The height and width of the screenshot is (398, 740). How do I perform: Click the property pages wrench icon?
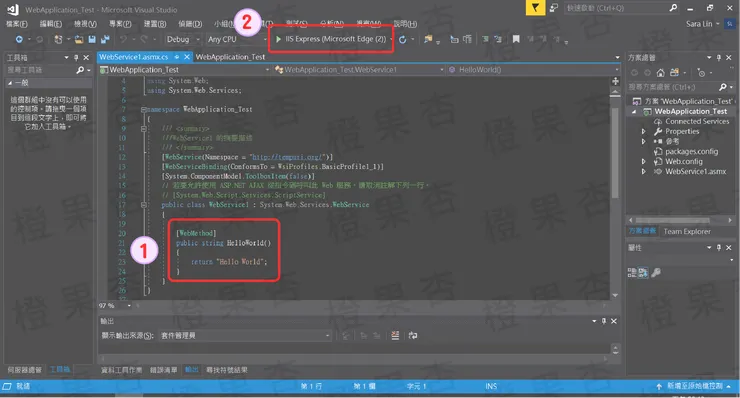click(x=656, y=272)
